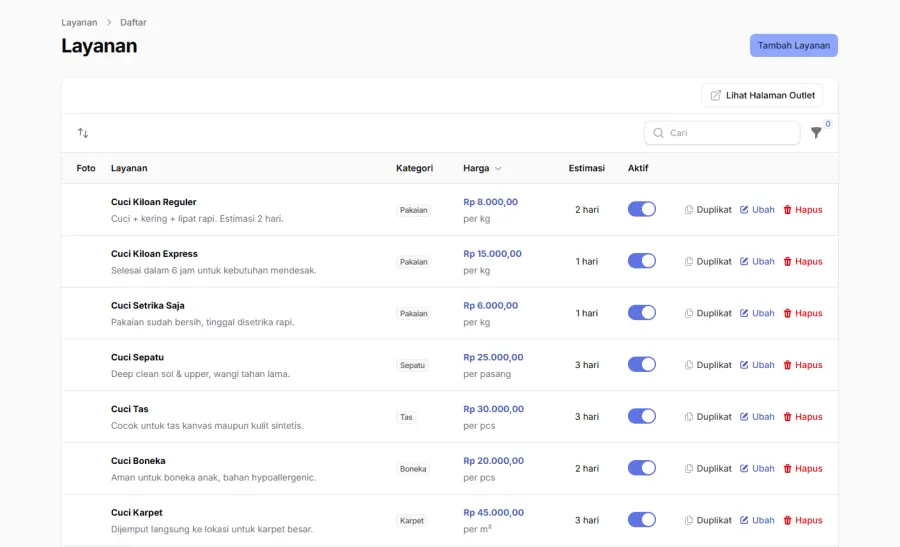Delete Cuci Kiloan Reguler with Hapus
This screenshot has width=900, height=547.
802,210
